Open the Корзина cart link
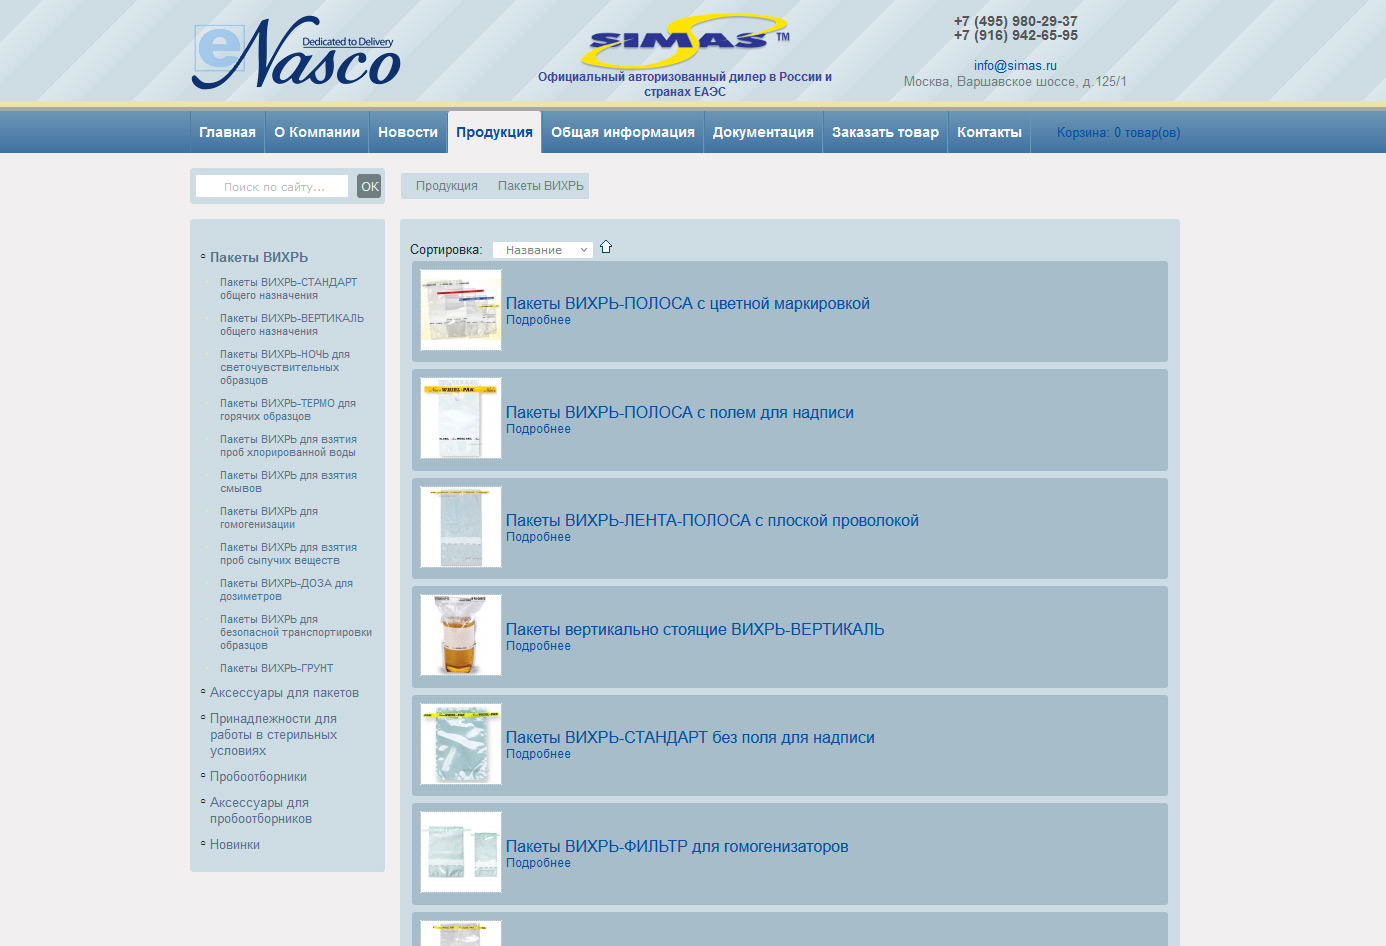1386x946 pixels. click(1118, 133)
